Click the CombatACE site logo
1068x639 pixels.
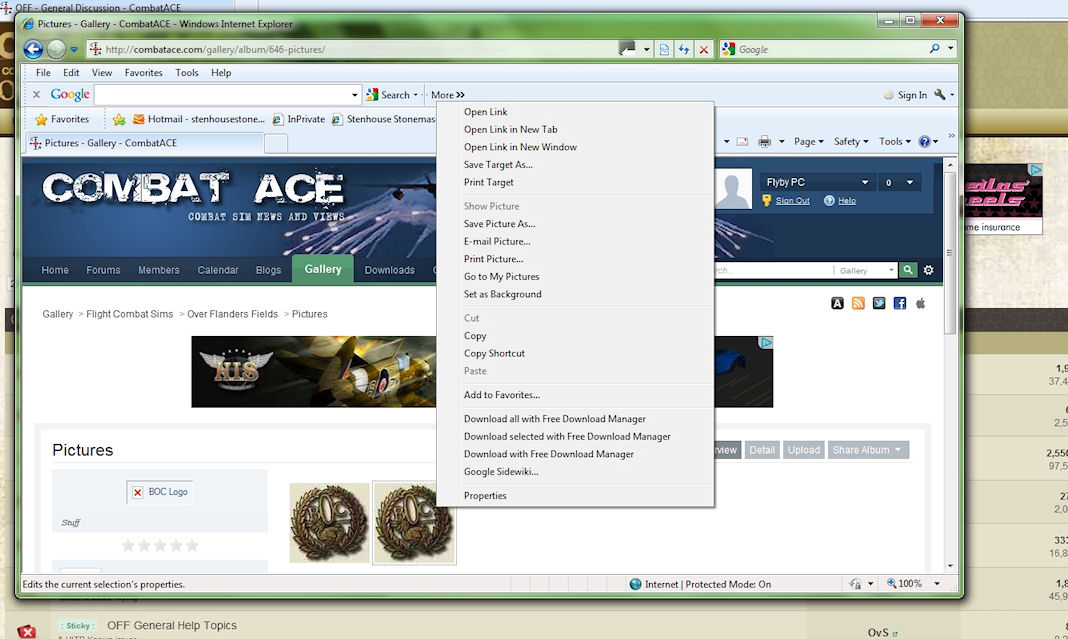pyautogui.click(x=193, y=196)
